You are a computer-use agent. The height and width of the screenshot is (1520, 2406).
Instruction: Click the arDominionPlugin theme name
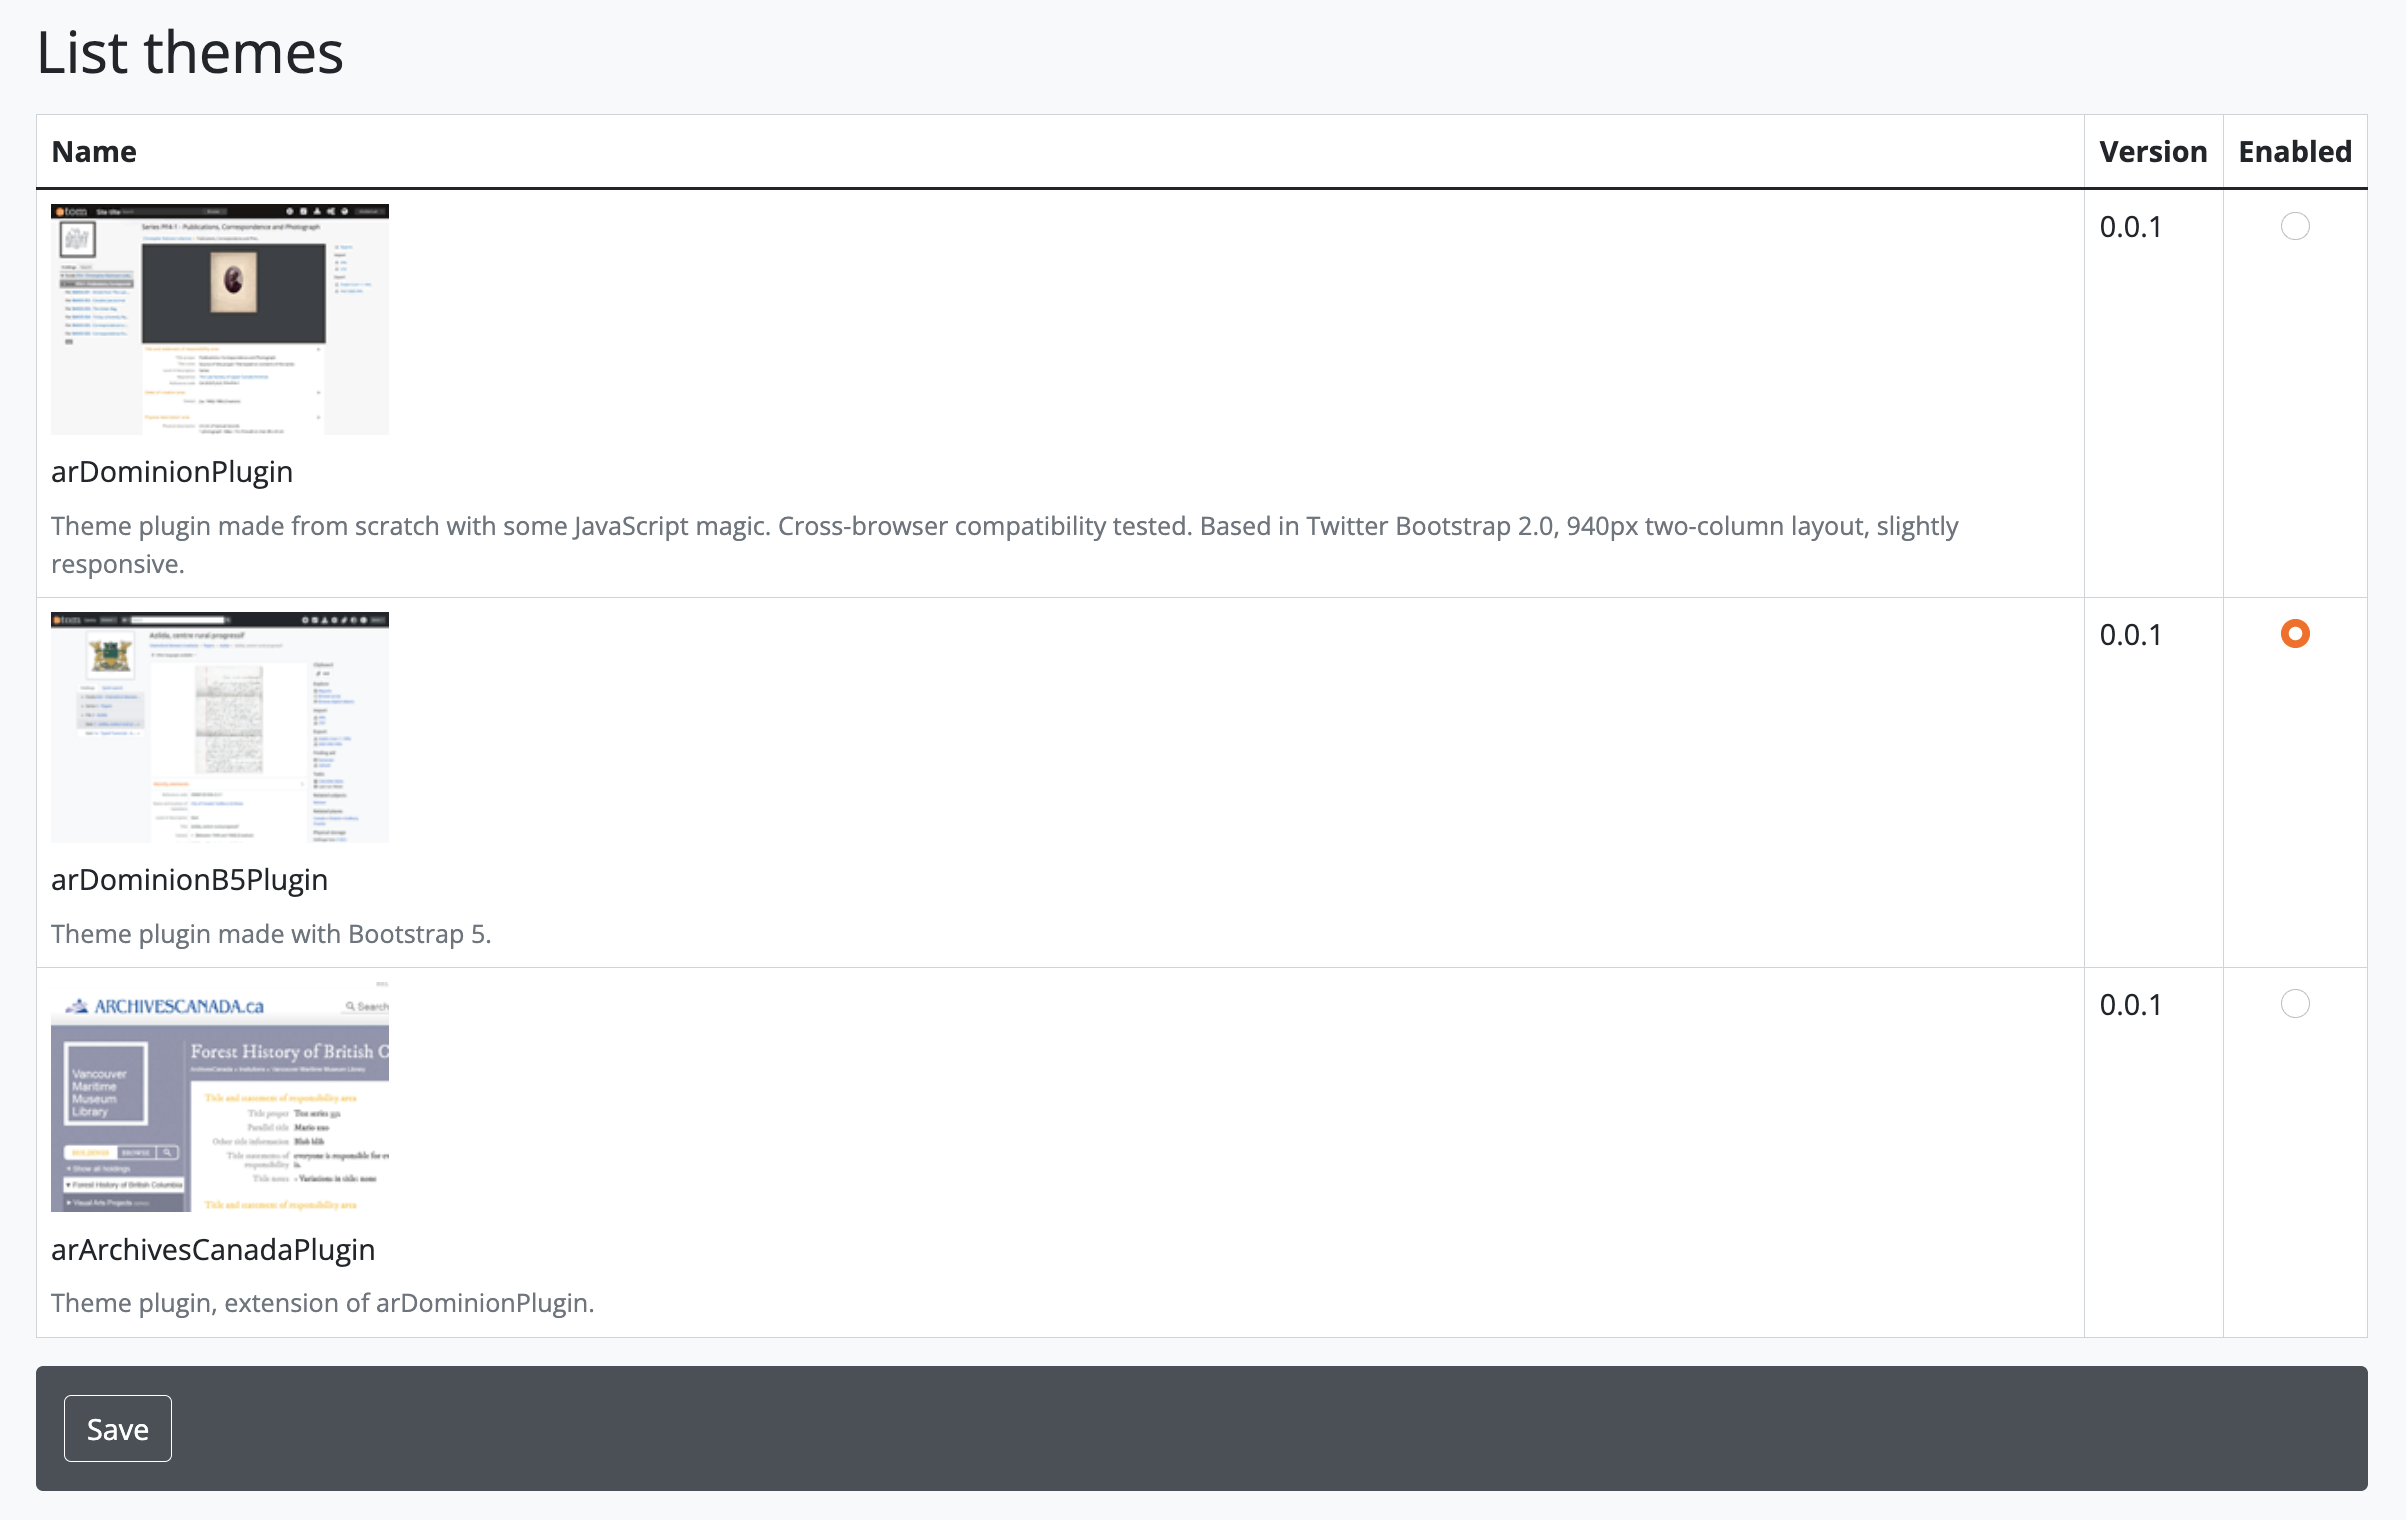tap(172, 472)
